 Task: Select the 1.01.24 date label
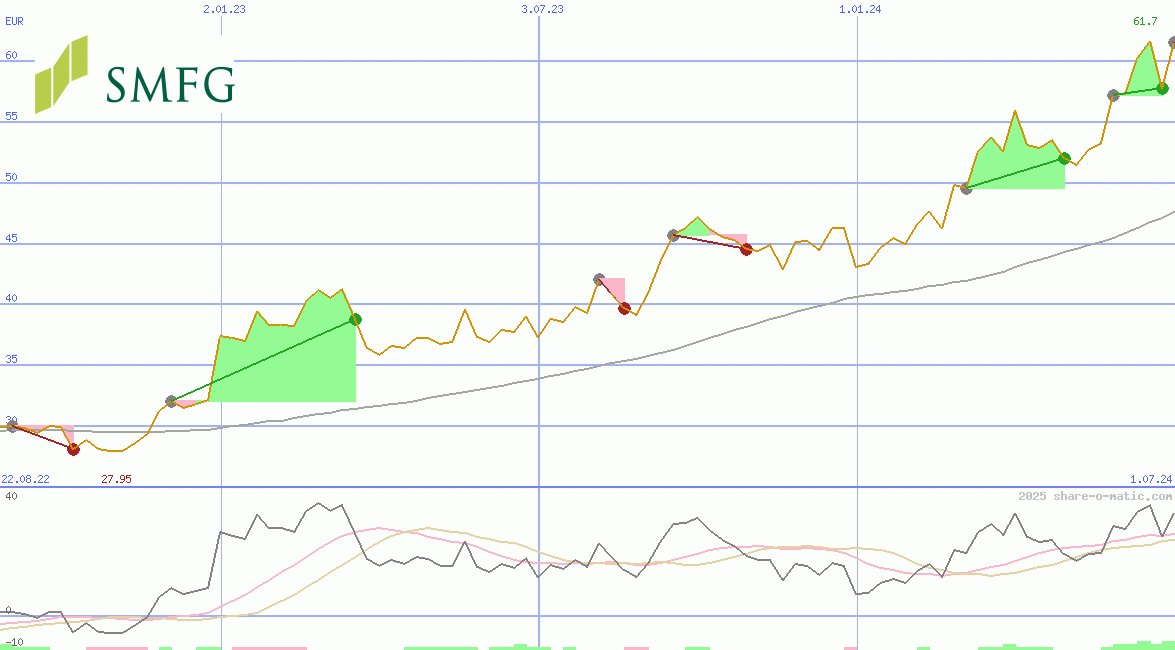[x=860, y=9]
